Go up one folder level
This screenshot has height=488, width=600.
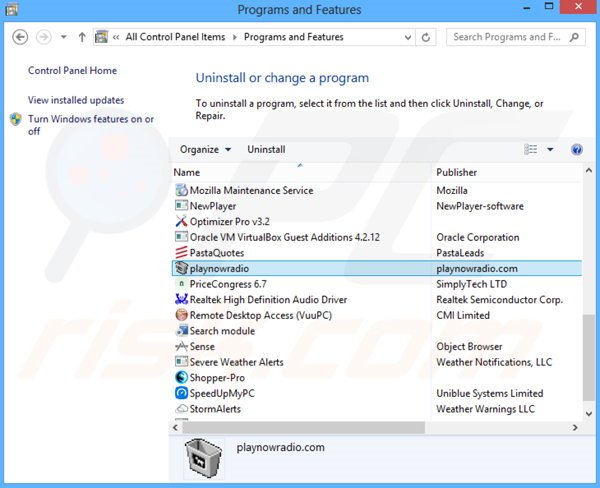(x=82, y=37)
